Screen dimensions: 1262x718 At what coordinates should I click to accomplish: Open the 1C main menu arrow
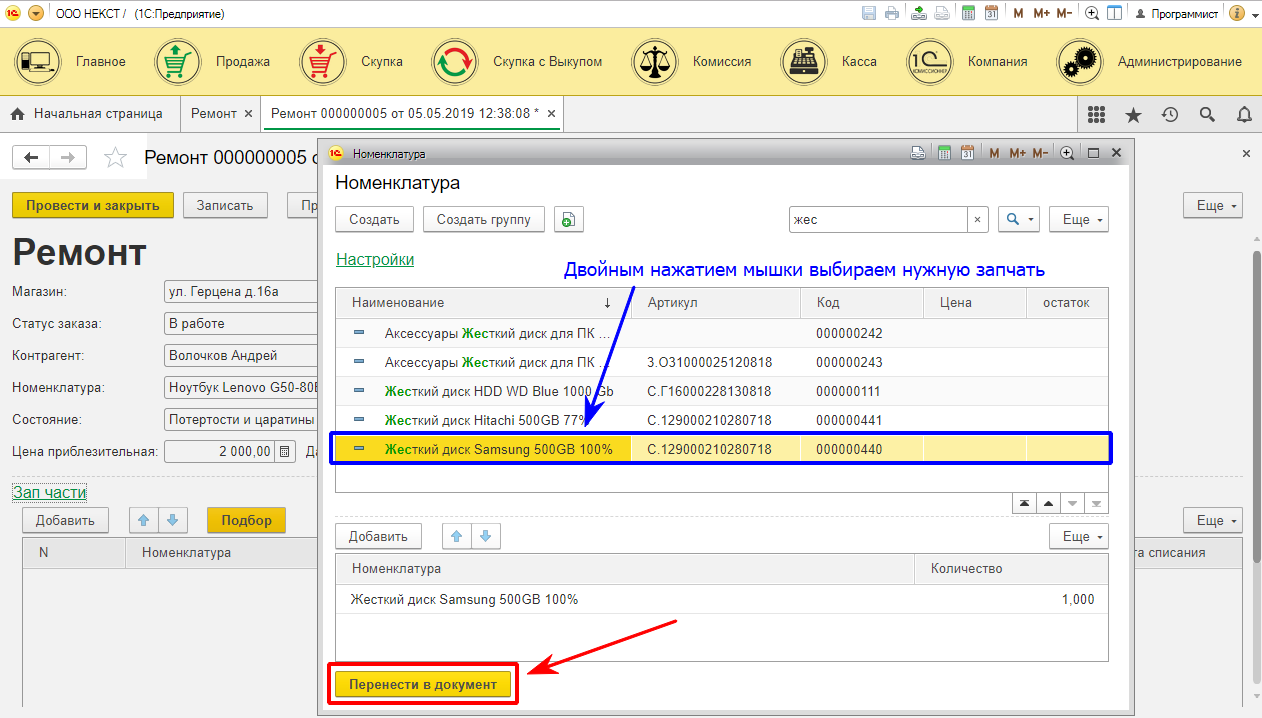pyautogui.click(x=36, y=14)
